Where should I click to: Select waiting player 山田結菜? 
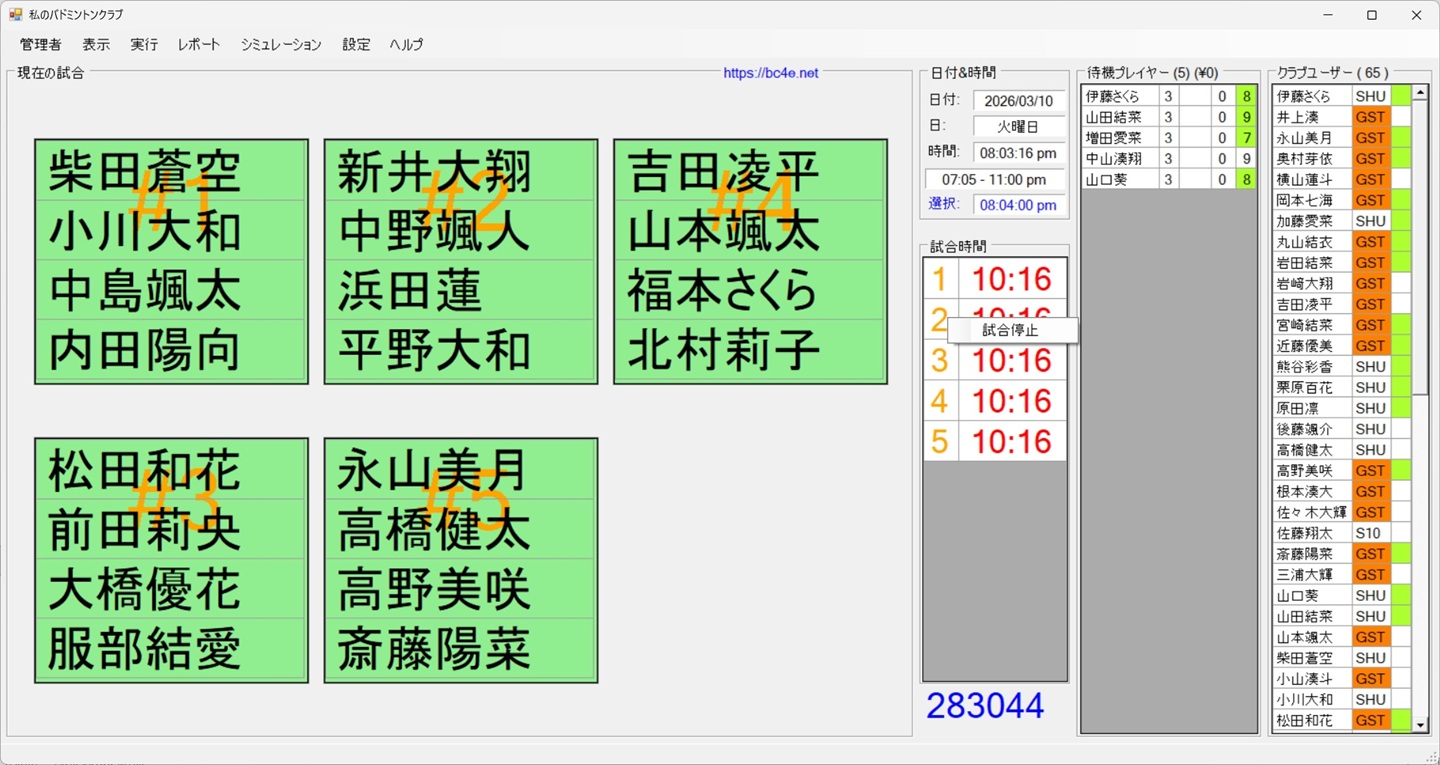point(1121,117)
